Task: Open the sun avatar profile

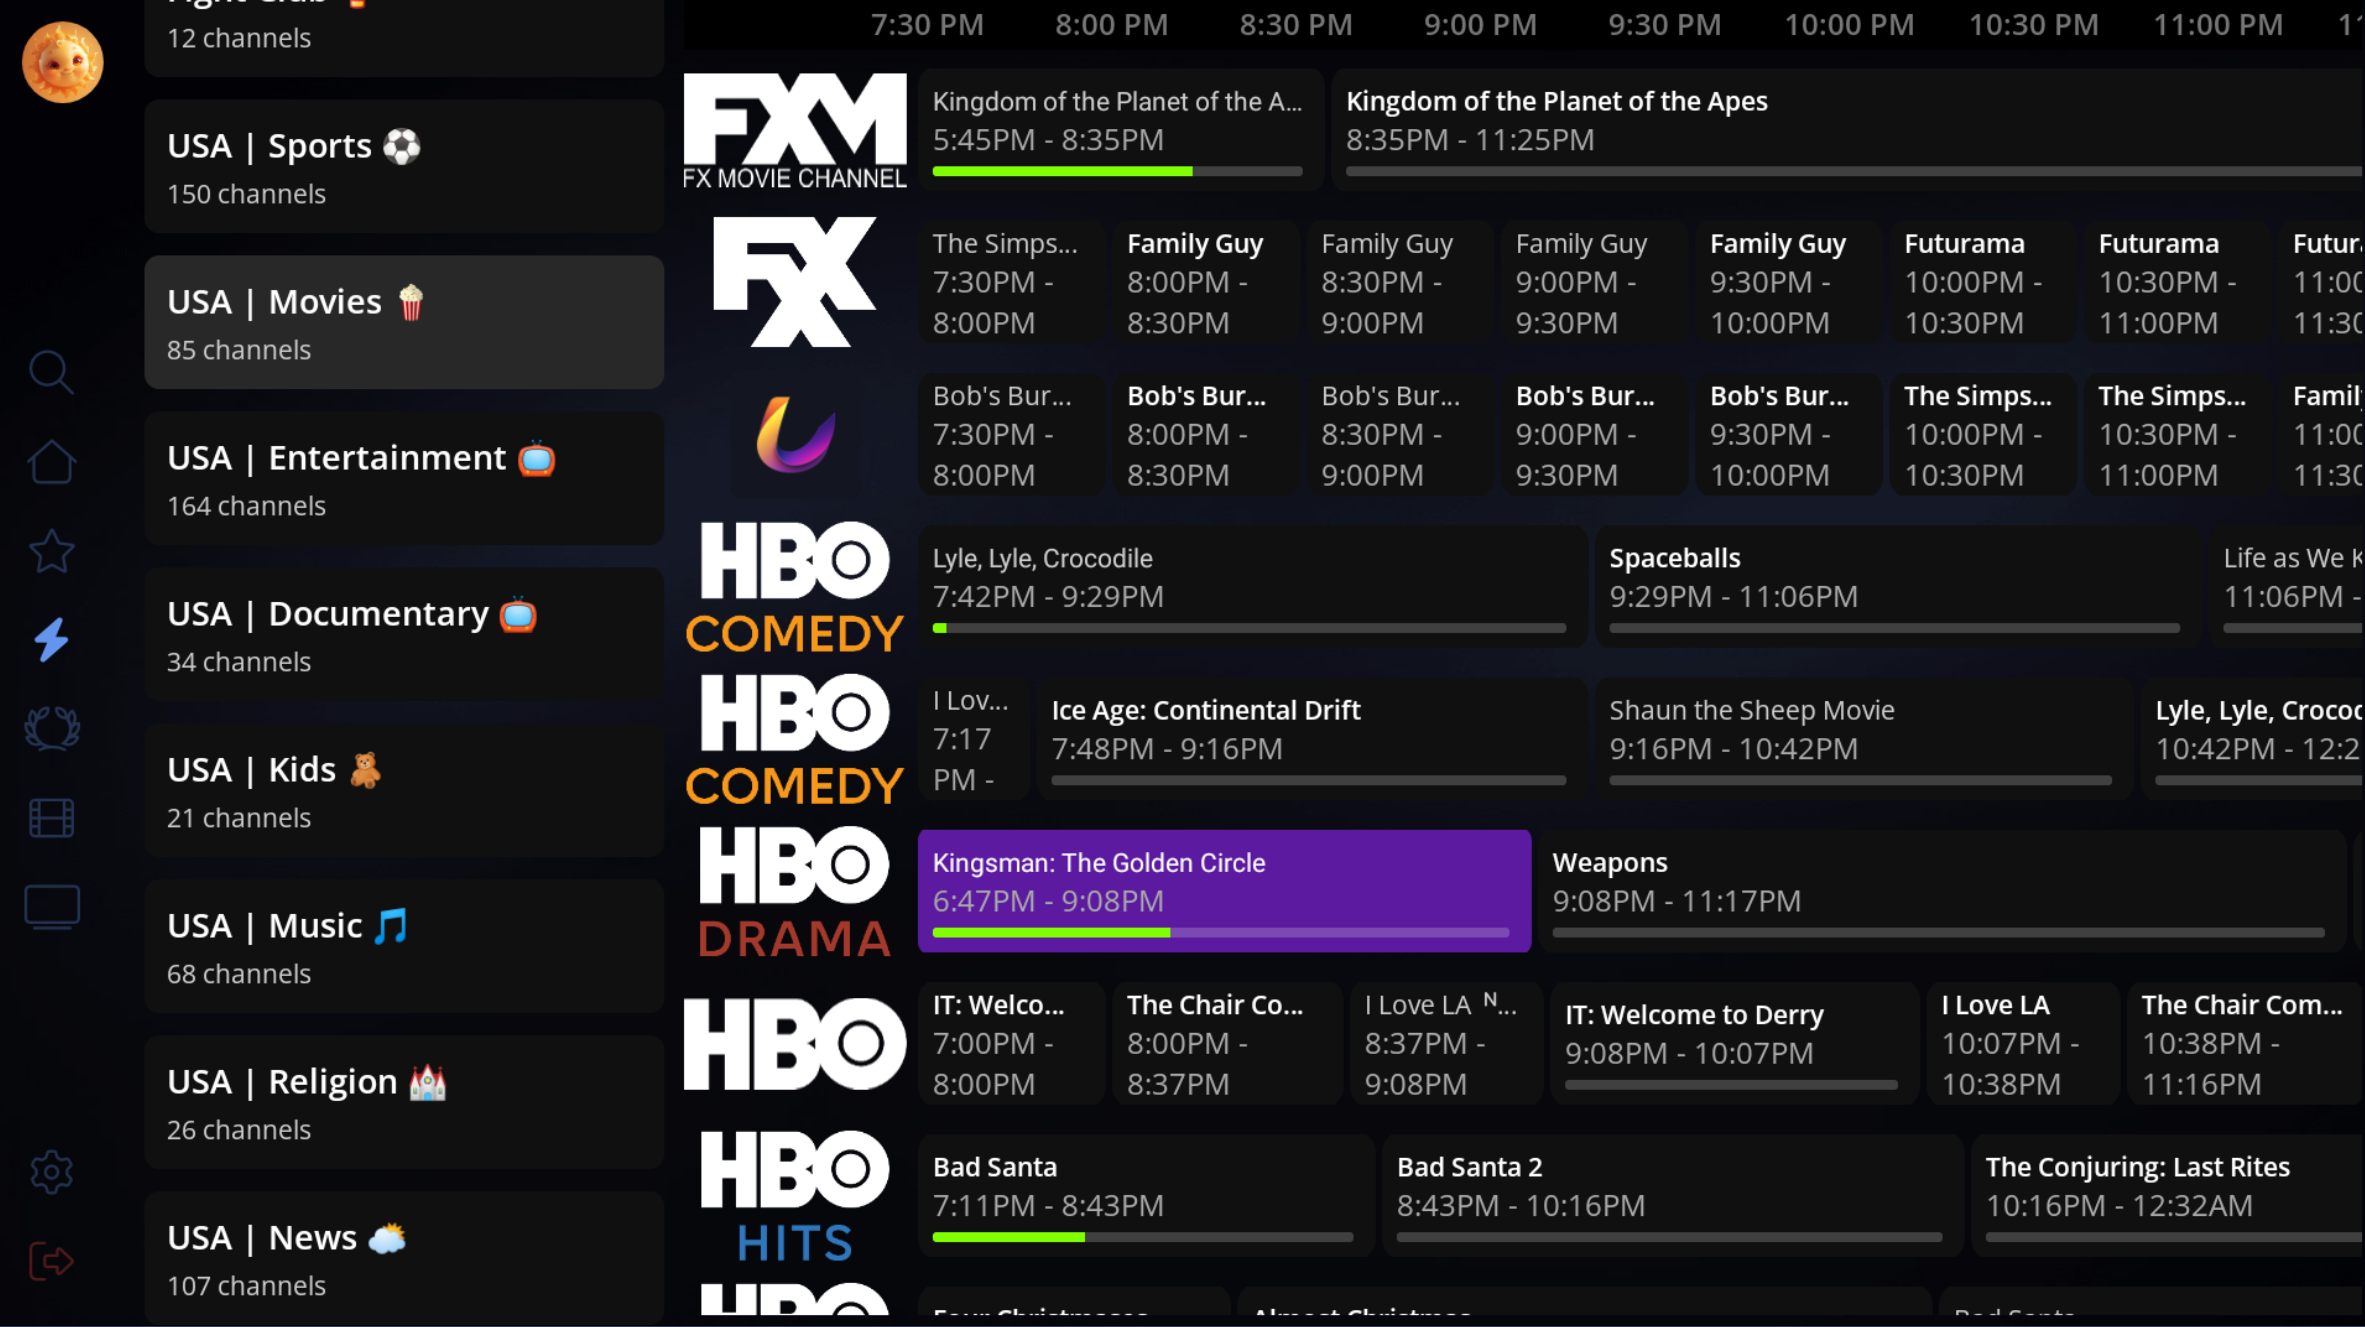Action: 62,63
